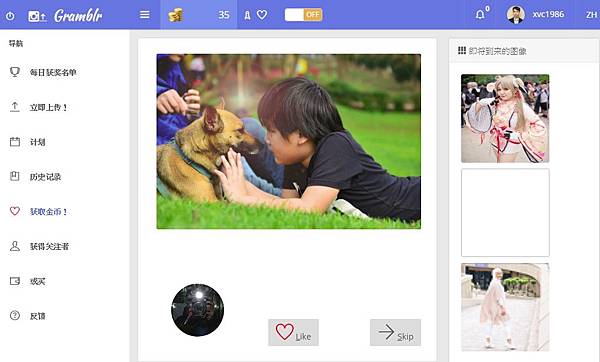Click the 导航 sidebar heading
Viewport: 600px width, 362px height.
point(16,44)
